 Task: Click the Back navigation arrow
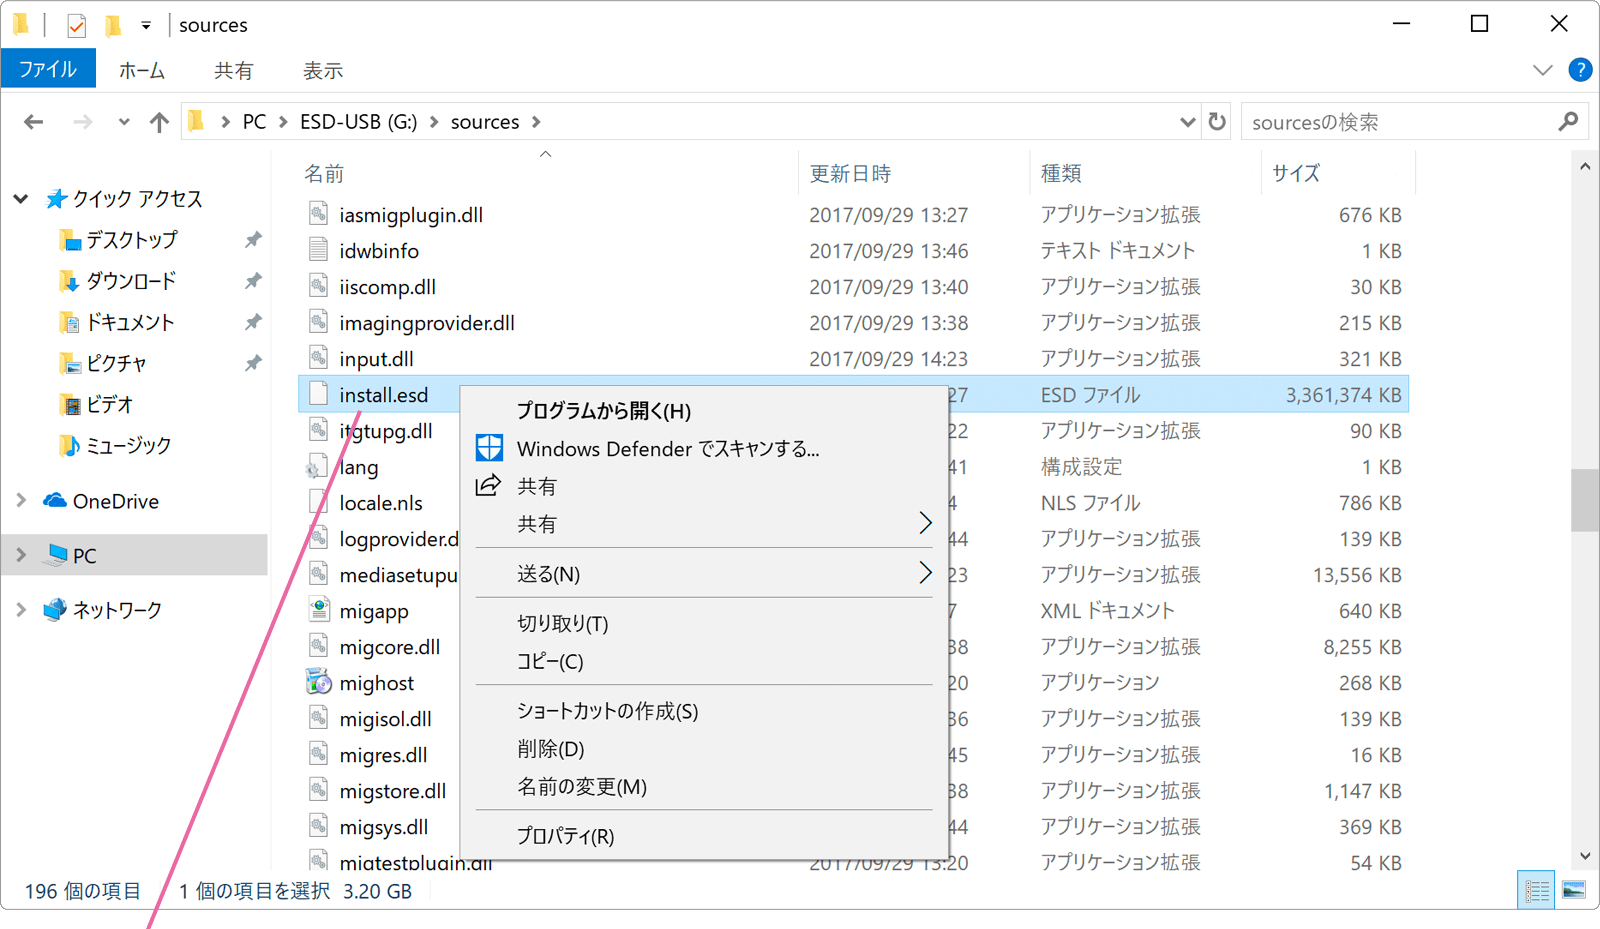[x=34, y=122]
